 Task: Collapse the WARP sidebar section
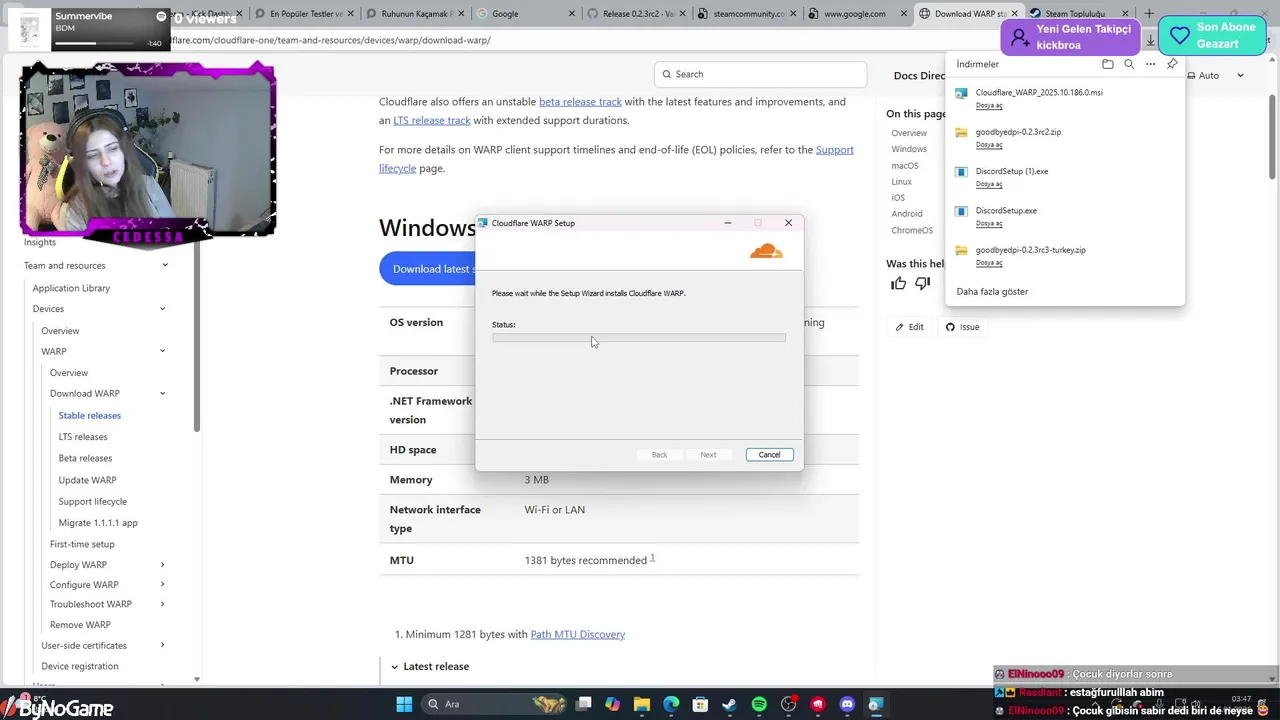coord(162,351)
